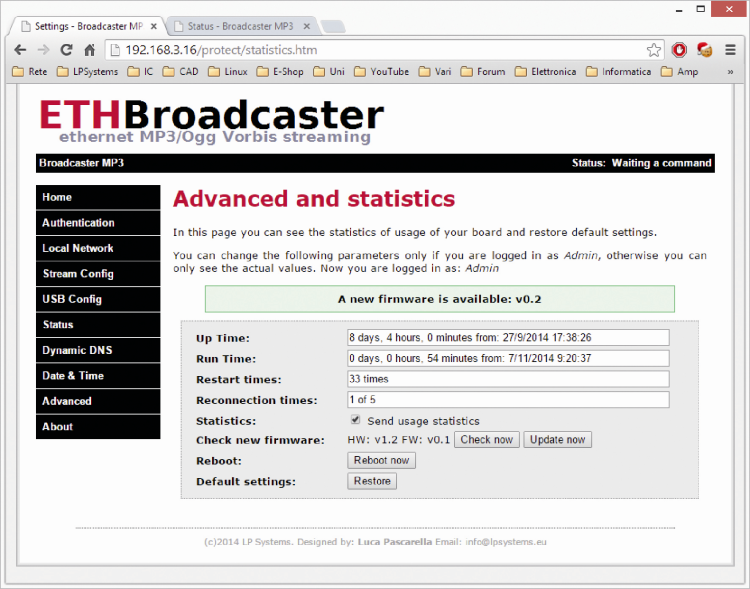Toggle the Send usage statistics checkbox
Image resolution: width=750 pixels, height=589 pixels.
point(355,421)
